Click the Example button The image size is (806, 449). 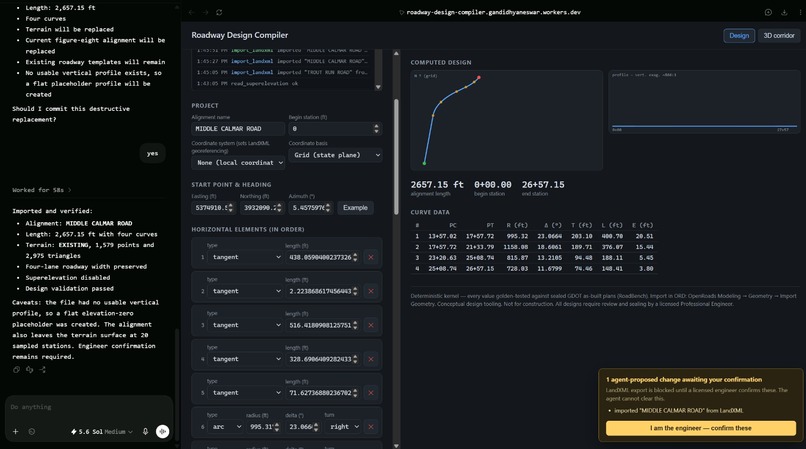tap(355, 208)
